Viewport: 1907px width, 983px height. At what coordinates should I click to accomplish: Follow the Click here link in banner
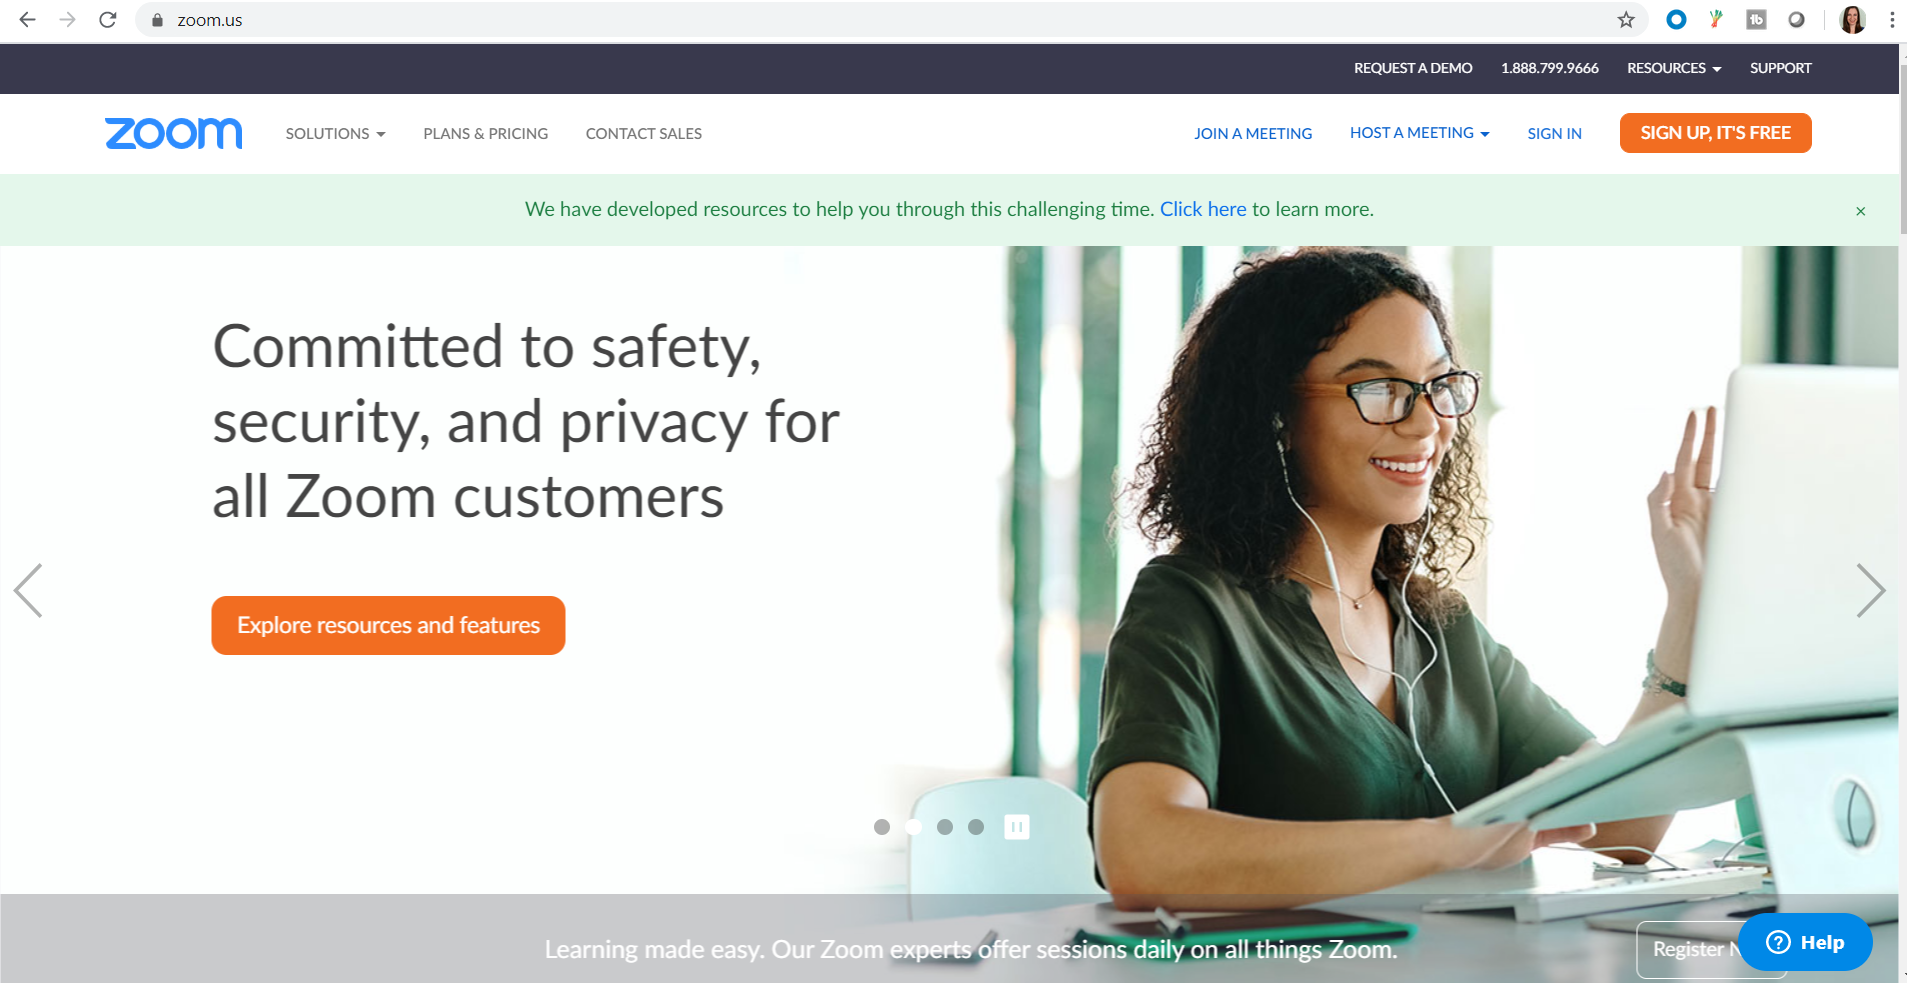[1203, 209]
